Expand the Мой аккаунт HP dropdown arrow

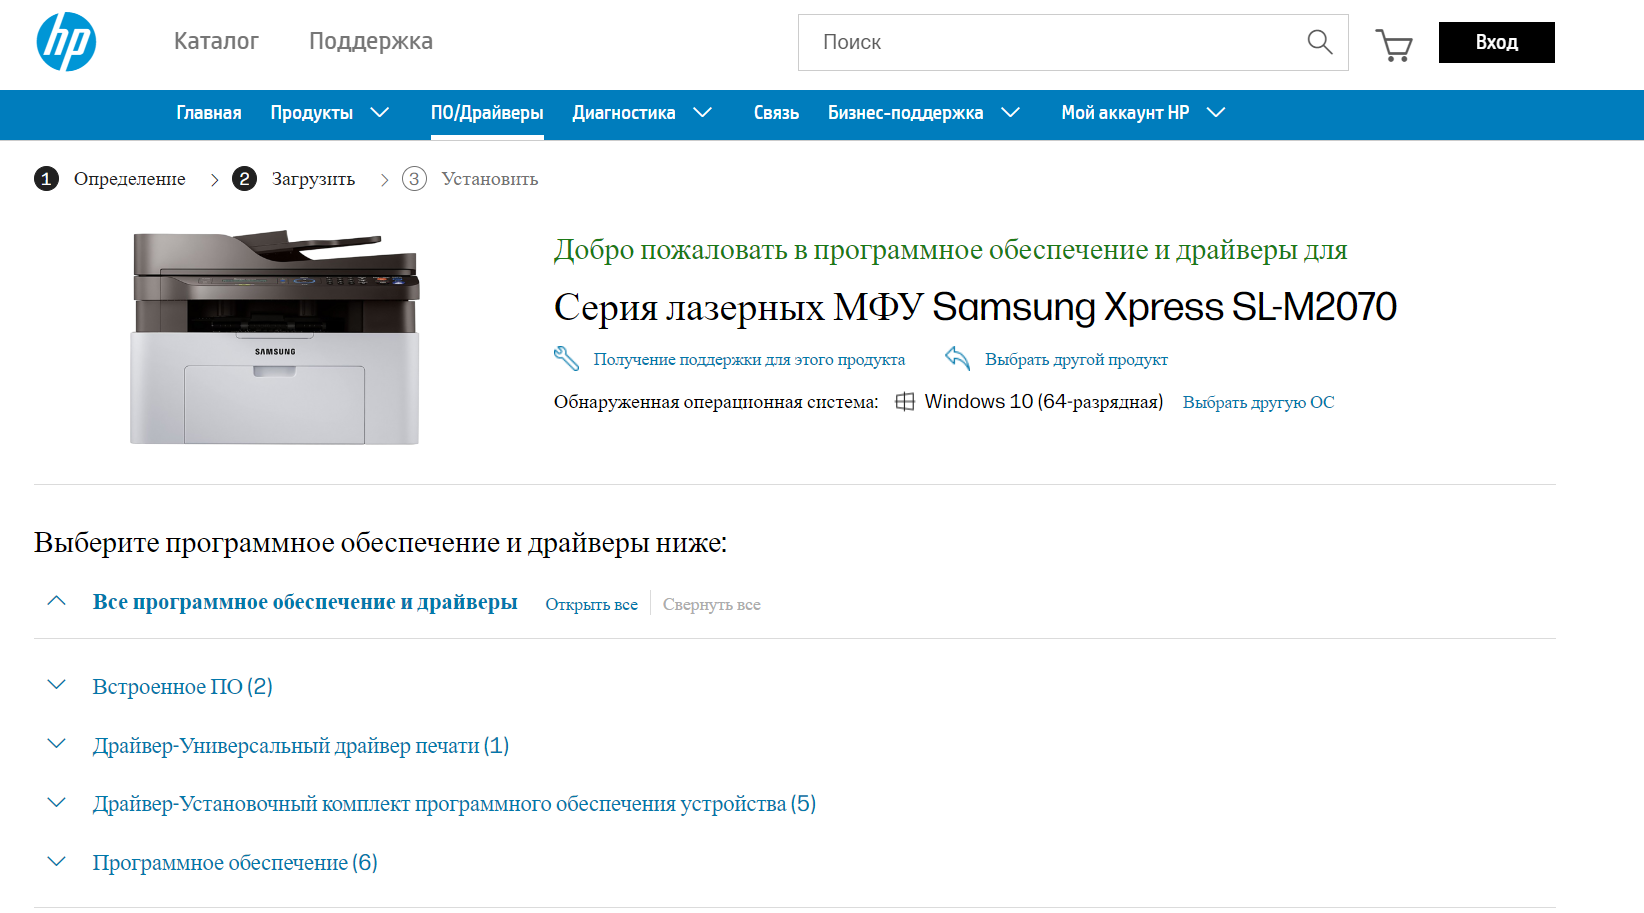1216,113
